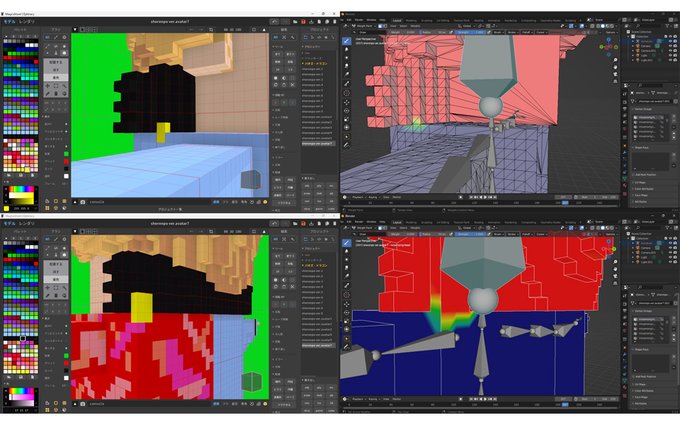This screenshot has height=425, width=680.
Task: Open Brush dropdown in top Blender tool settings
Action: [x=498, y=32]
